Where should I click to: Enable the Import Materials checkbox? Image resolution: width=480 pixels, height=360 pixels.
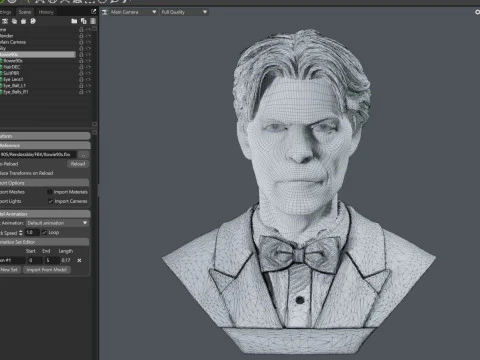[50, 192]
